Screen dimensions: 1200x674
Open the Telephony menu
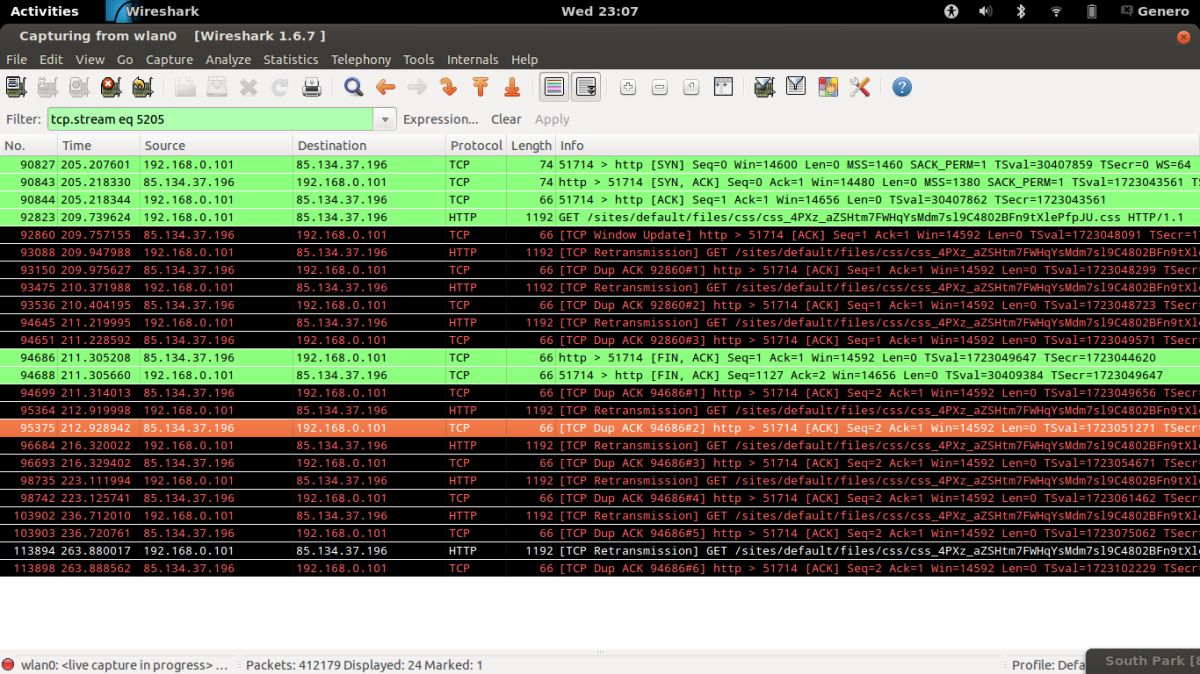click(361, 59)
